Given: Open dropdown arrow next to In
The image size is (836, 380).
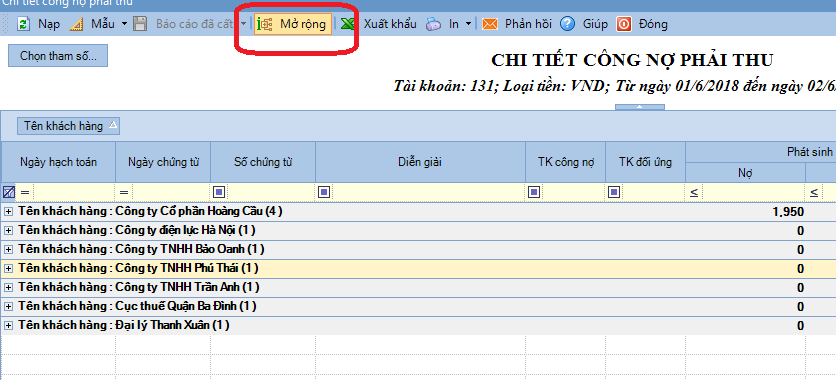Looking at the screenshot, I should pyautogui.click(x=468, y=24).
